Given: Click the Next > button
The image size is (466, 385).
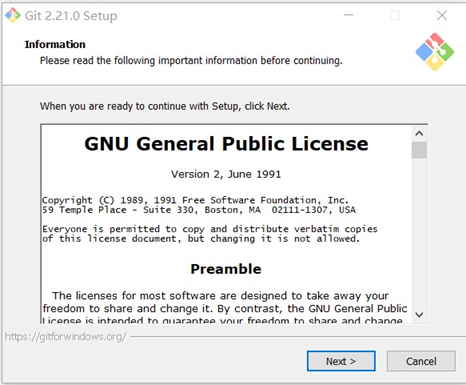Looking at the screenshot, I should coord(341,361).
